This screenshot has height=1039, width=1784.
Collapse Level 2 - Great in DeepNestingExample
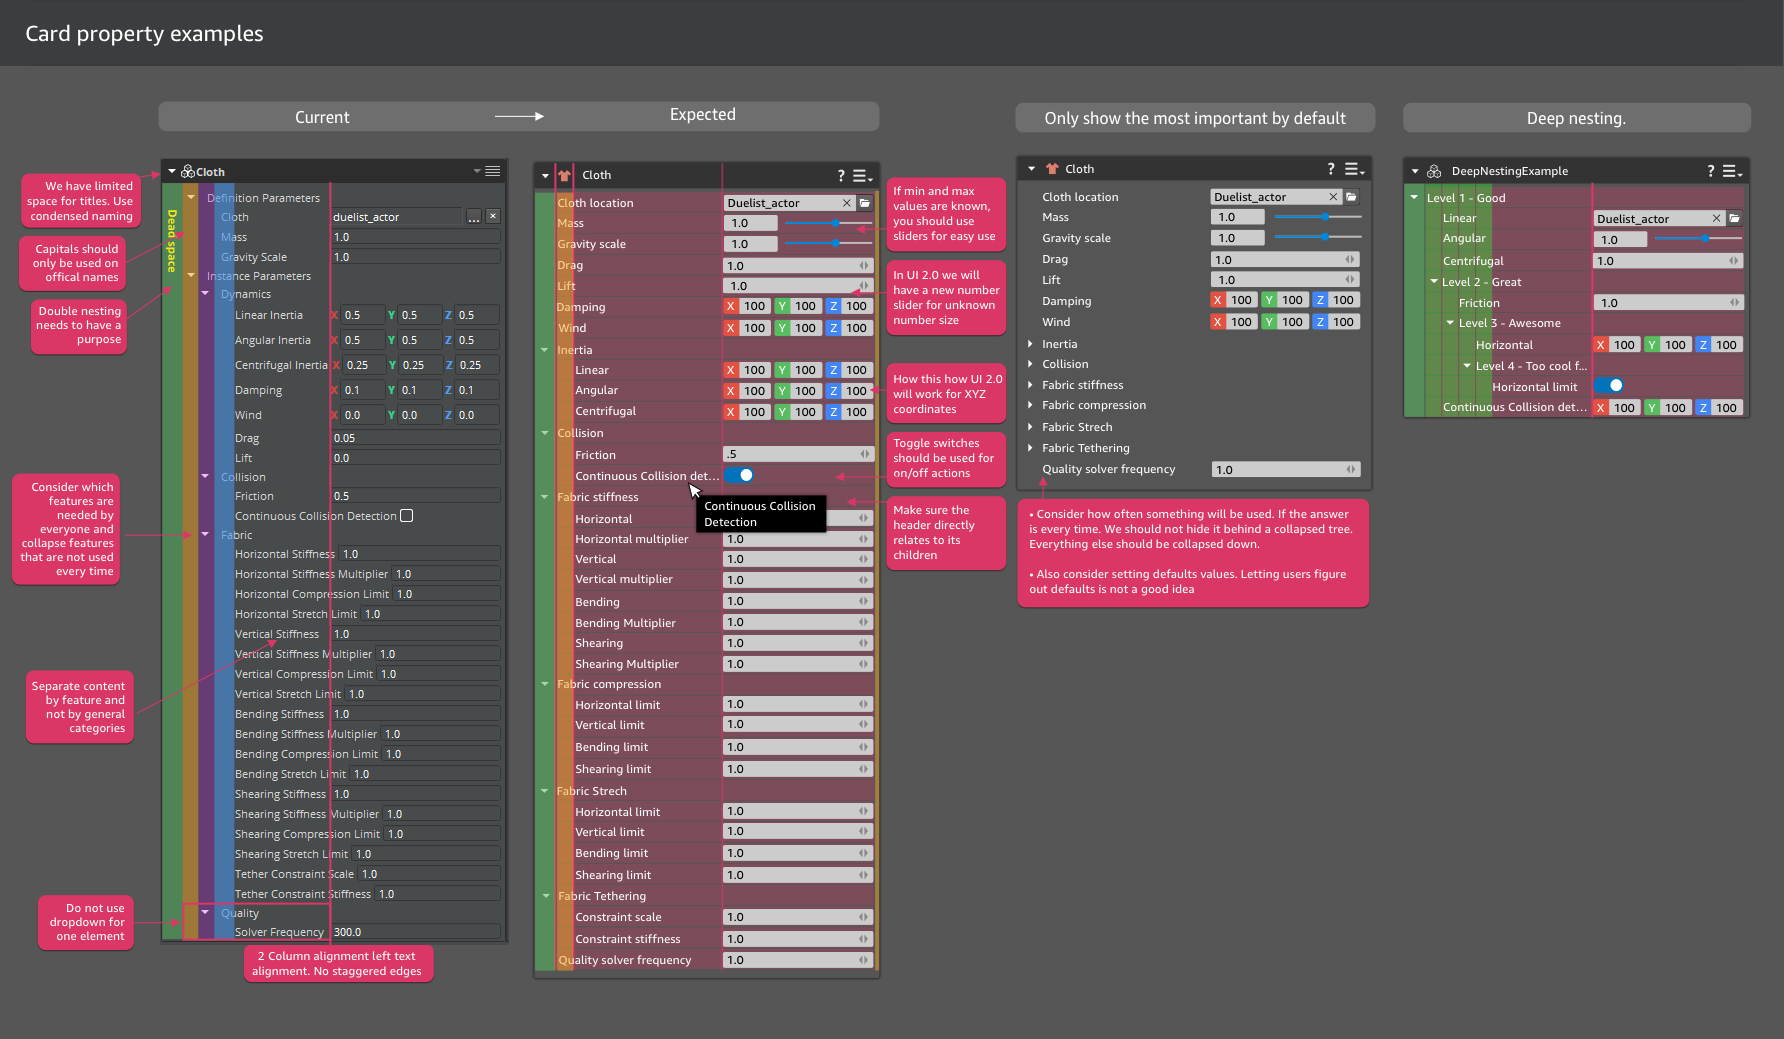click(1434, 281)
